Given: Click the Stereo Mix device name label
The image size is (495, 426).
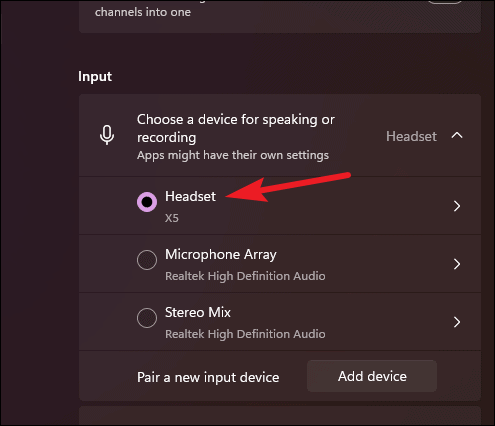Looking at the screenshot, I should 198,313.
